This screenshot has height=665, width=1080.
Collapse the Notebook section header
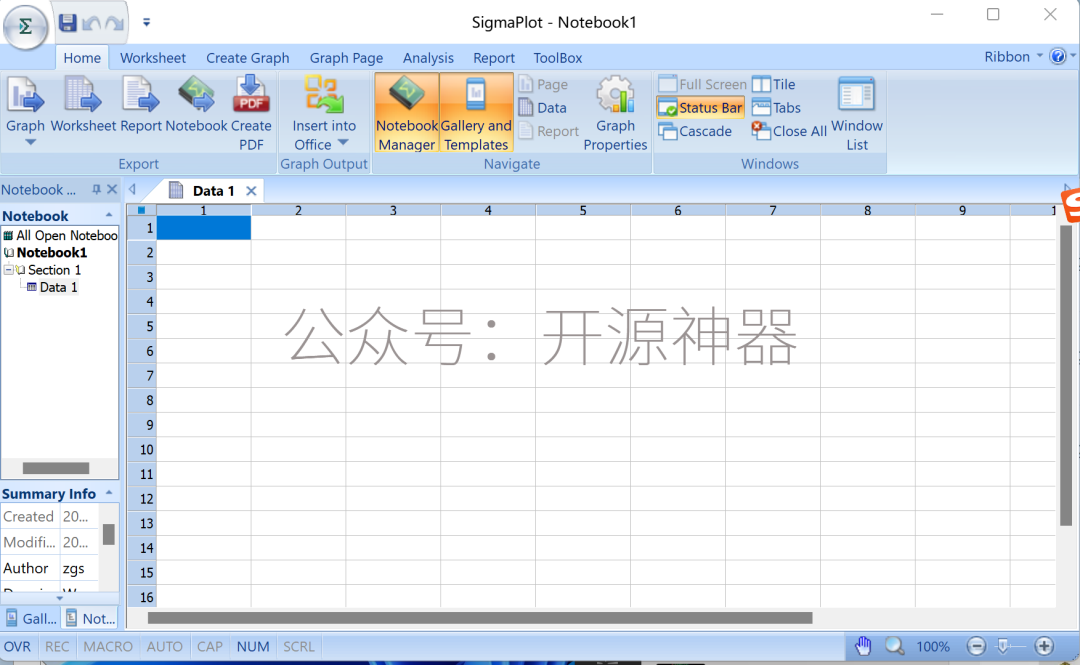pos(109,216)
